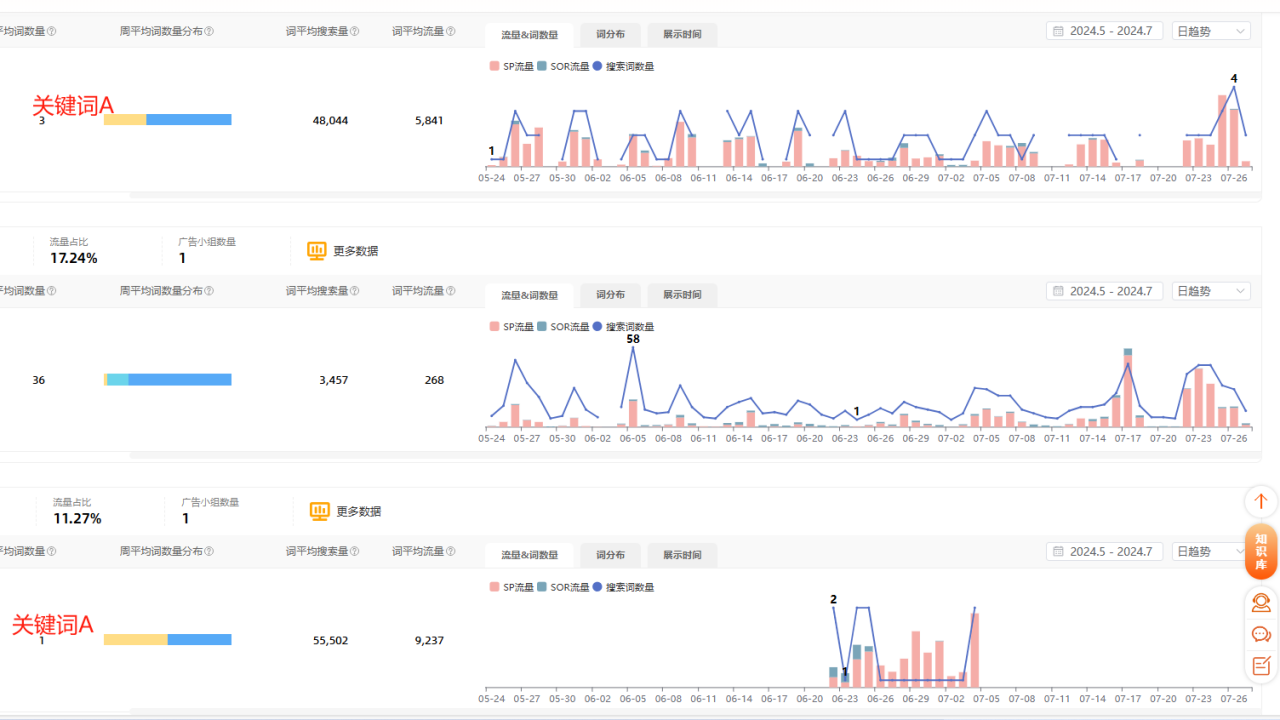Click help icon beside 周平均词数量分布 in 48,044 panel
Image resolution: width=1280 pixels, height=720 pixels.
tap(209, 31)
